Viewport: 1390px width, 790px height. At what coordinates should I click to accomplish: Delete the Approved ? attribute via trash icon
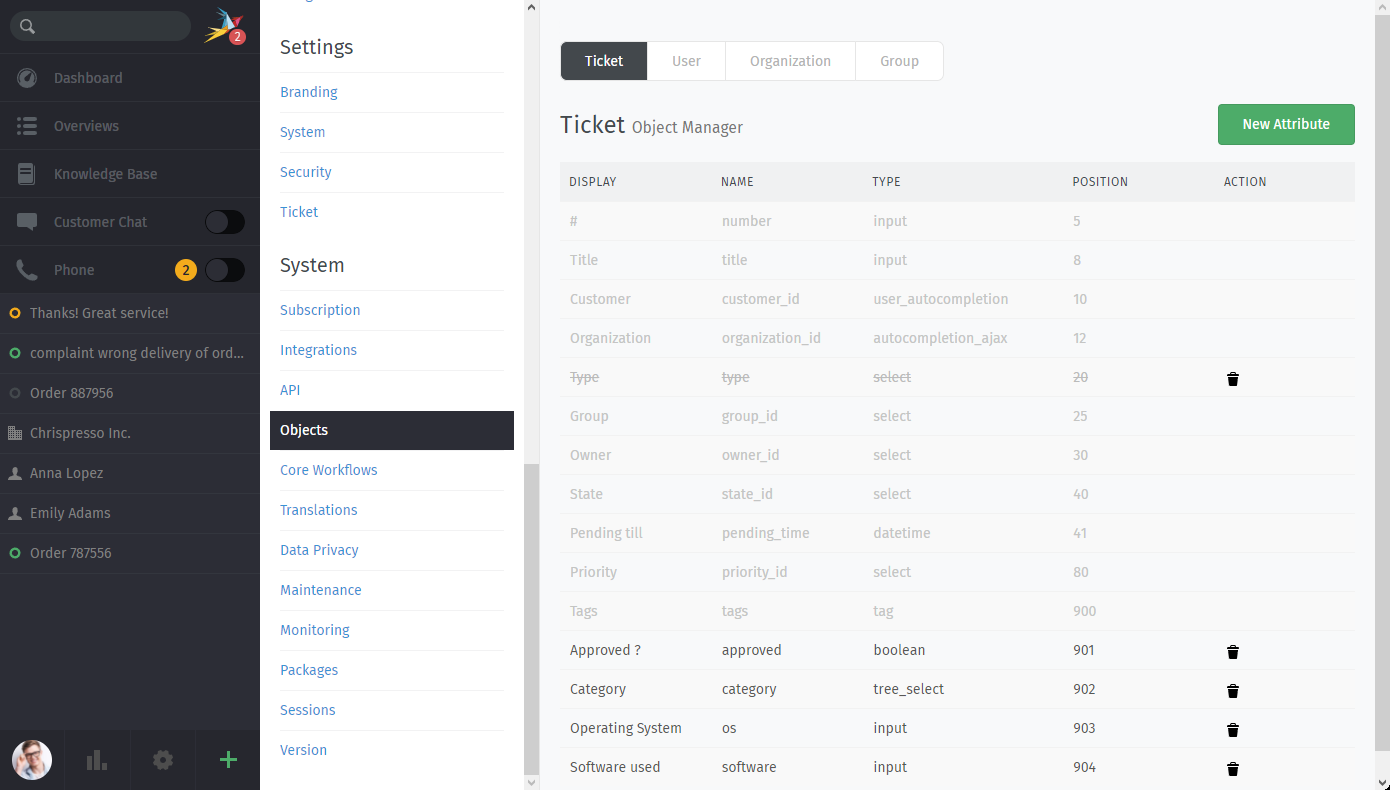tap(1233, 651)
